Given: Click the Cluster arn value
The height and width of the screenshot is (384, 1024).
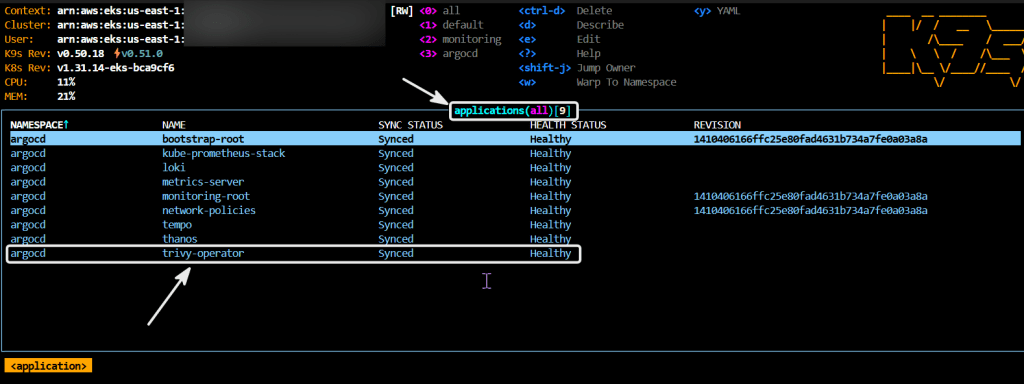Looking at the screenshot, I should 120,25.
